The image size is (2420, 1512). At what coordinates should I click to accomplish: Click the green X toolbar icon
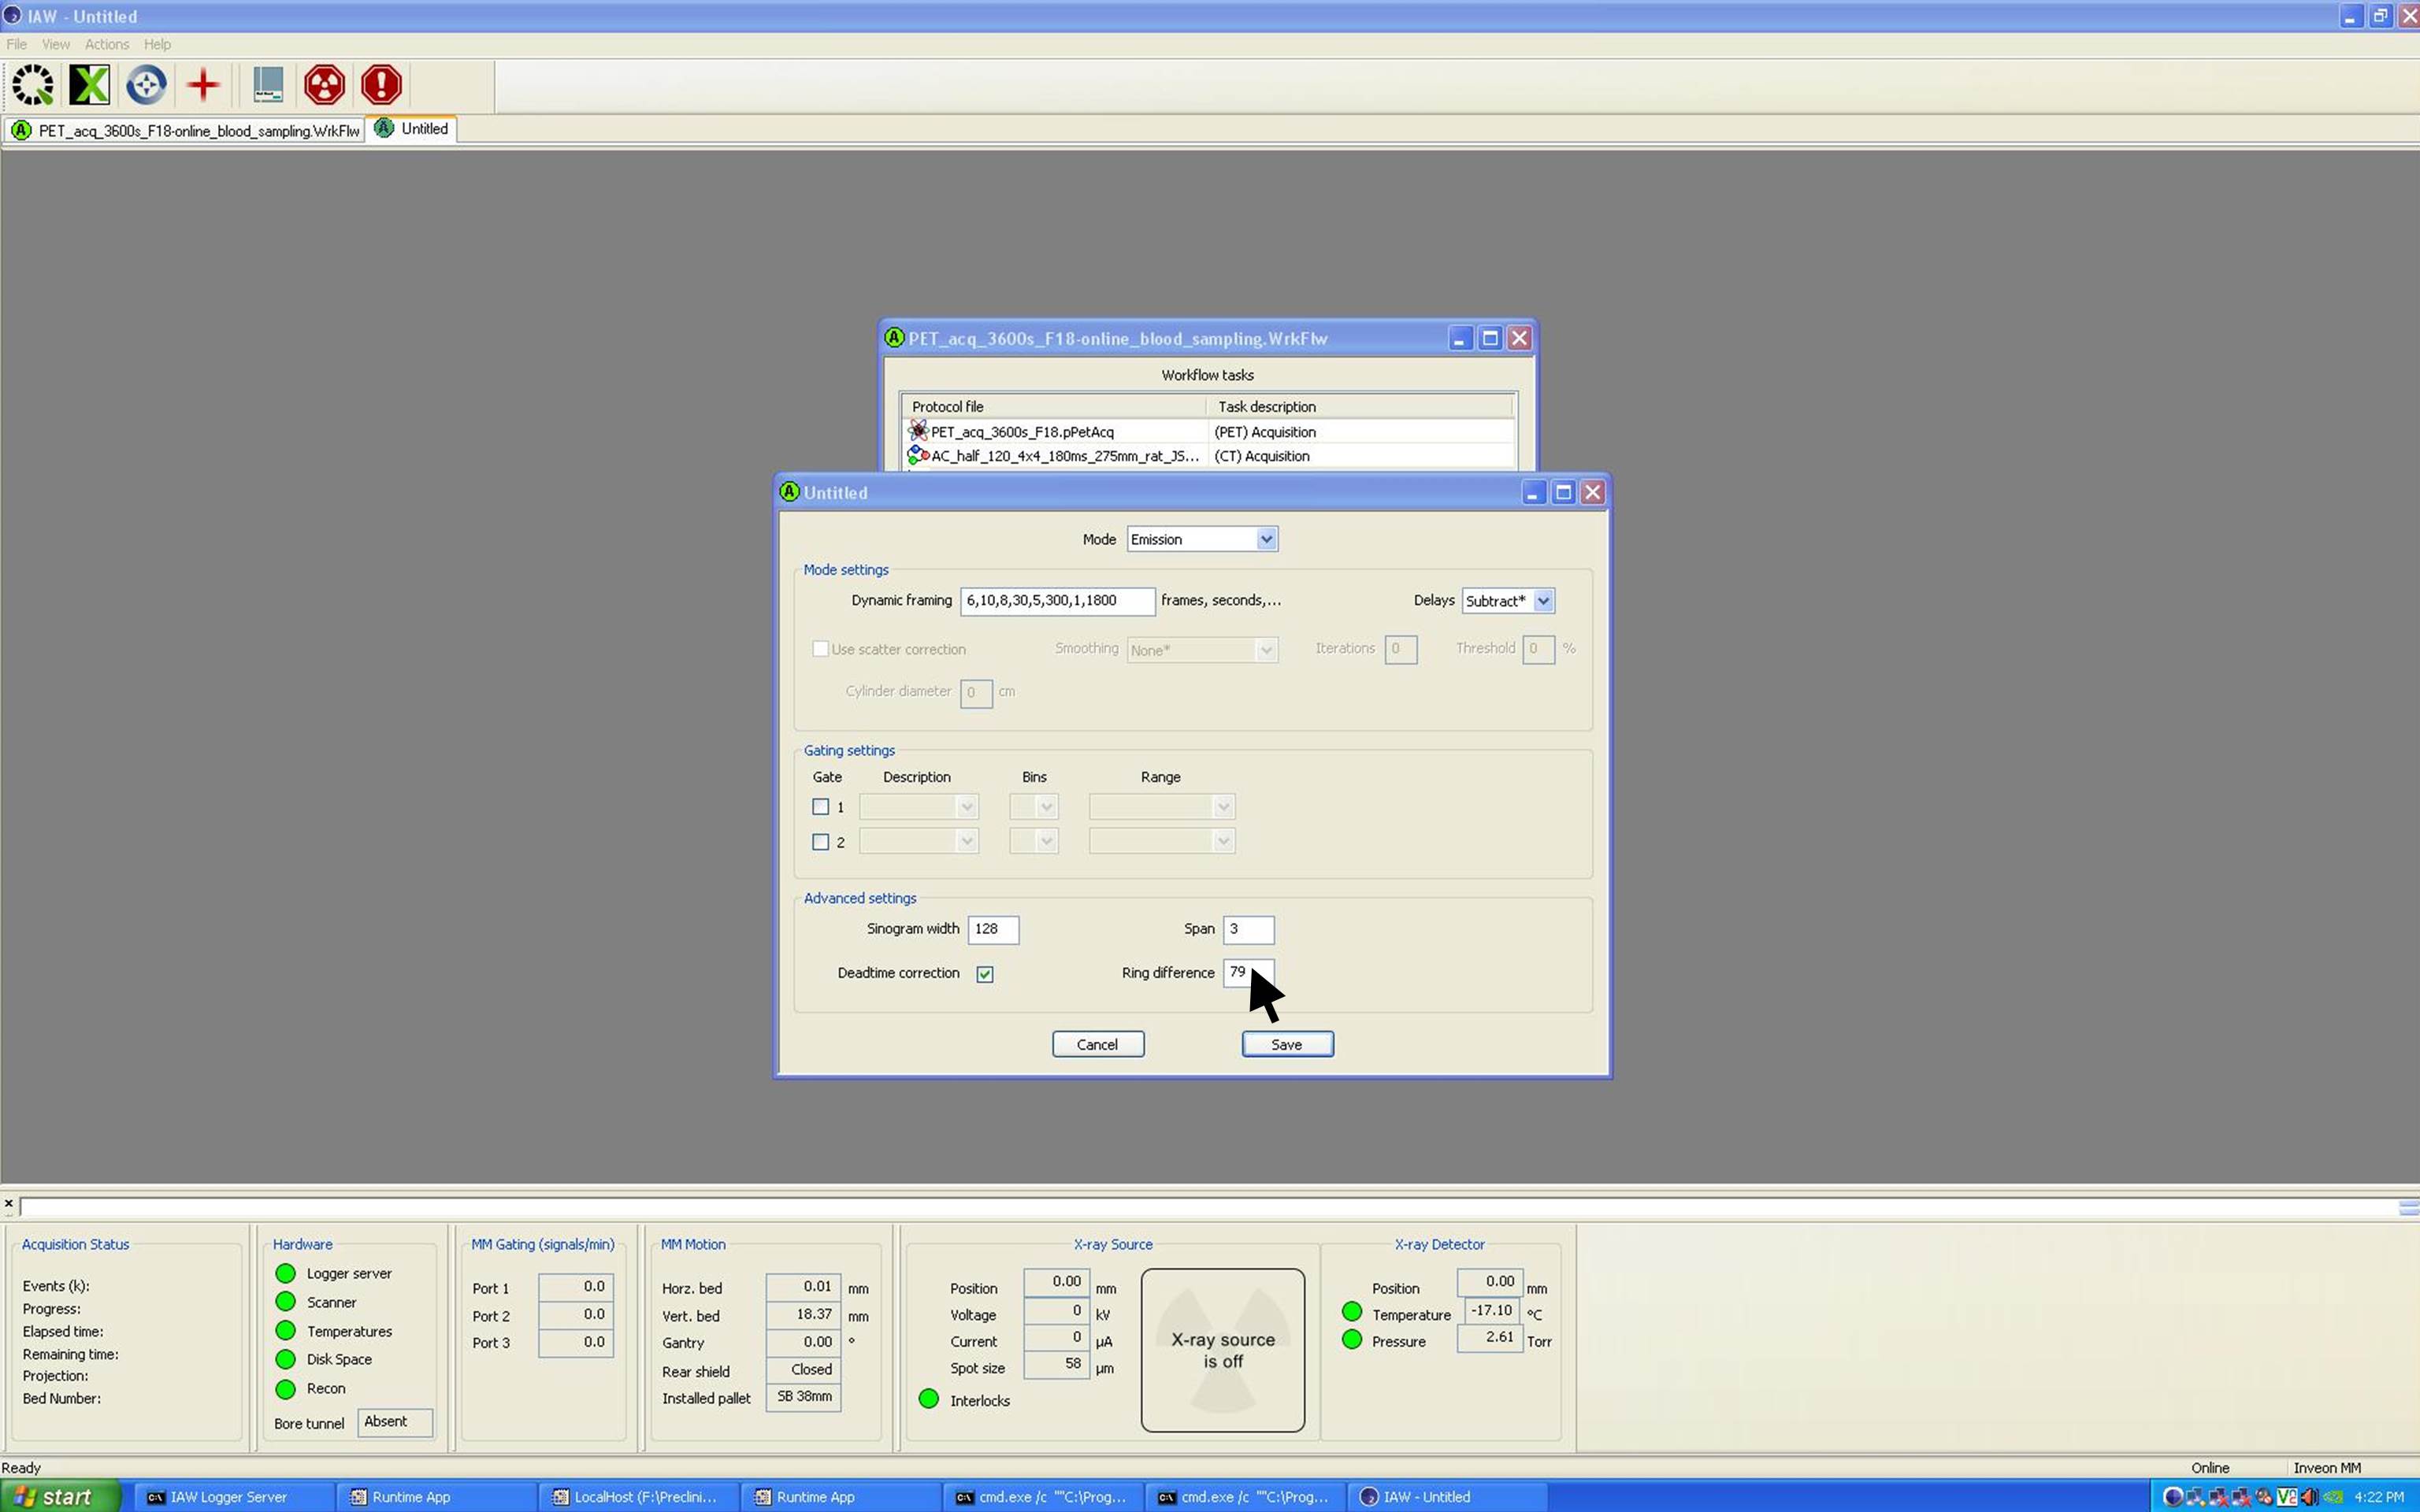pos(89,85)
